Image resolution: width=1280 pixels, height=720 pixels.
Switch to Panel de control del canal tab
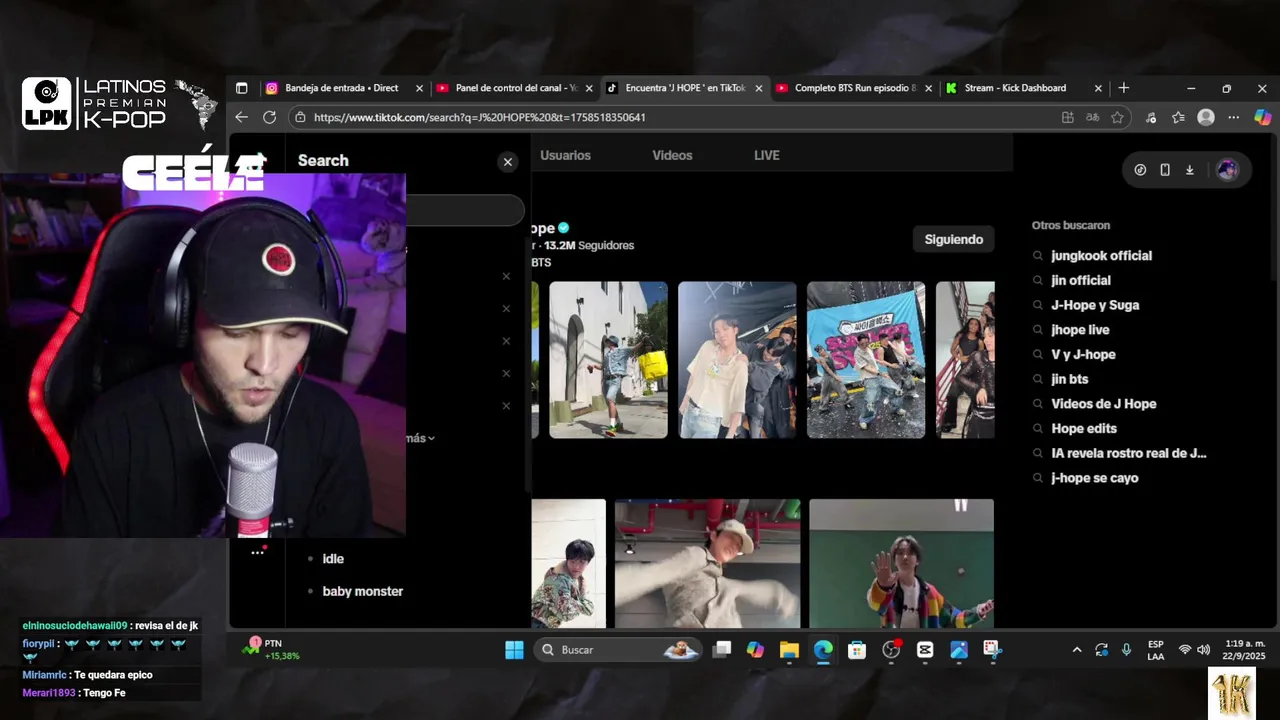pos(515,88)
